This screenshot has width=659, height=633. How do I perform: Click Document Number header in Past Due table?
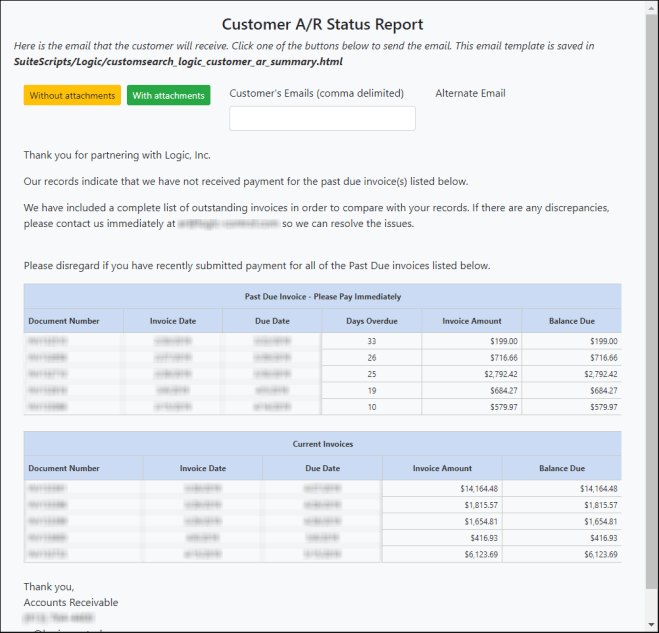(64, 321)
